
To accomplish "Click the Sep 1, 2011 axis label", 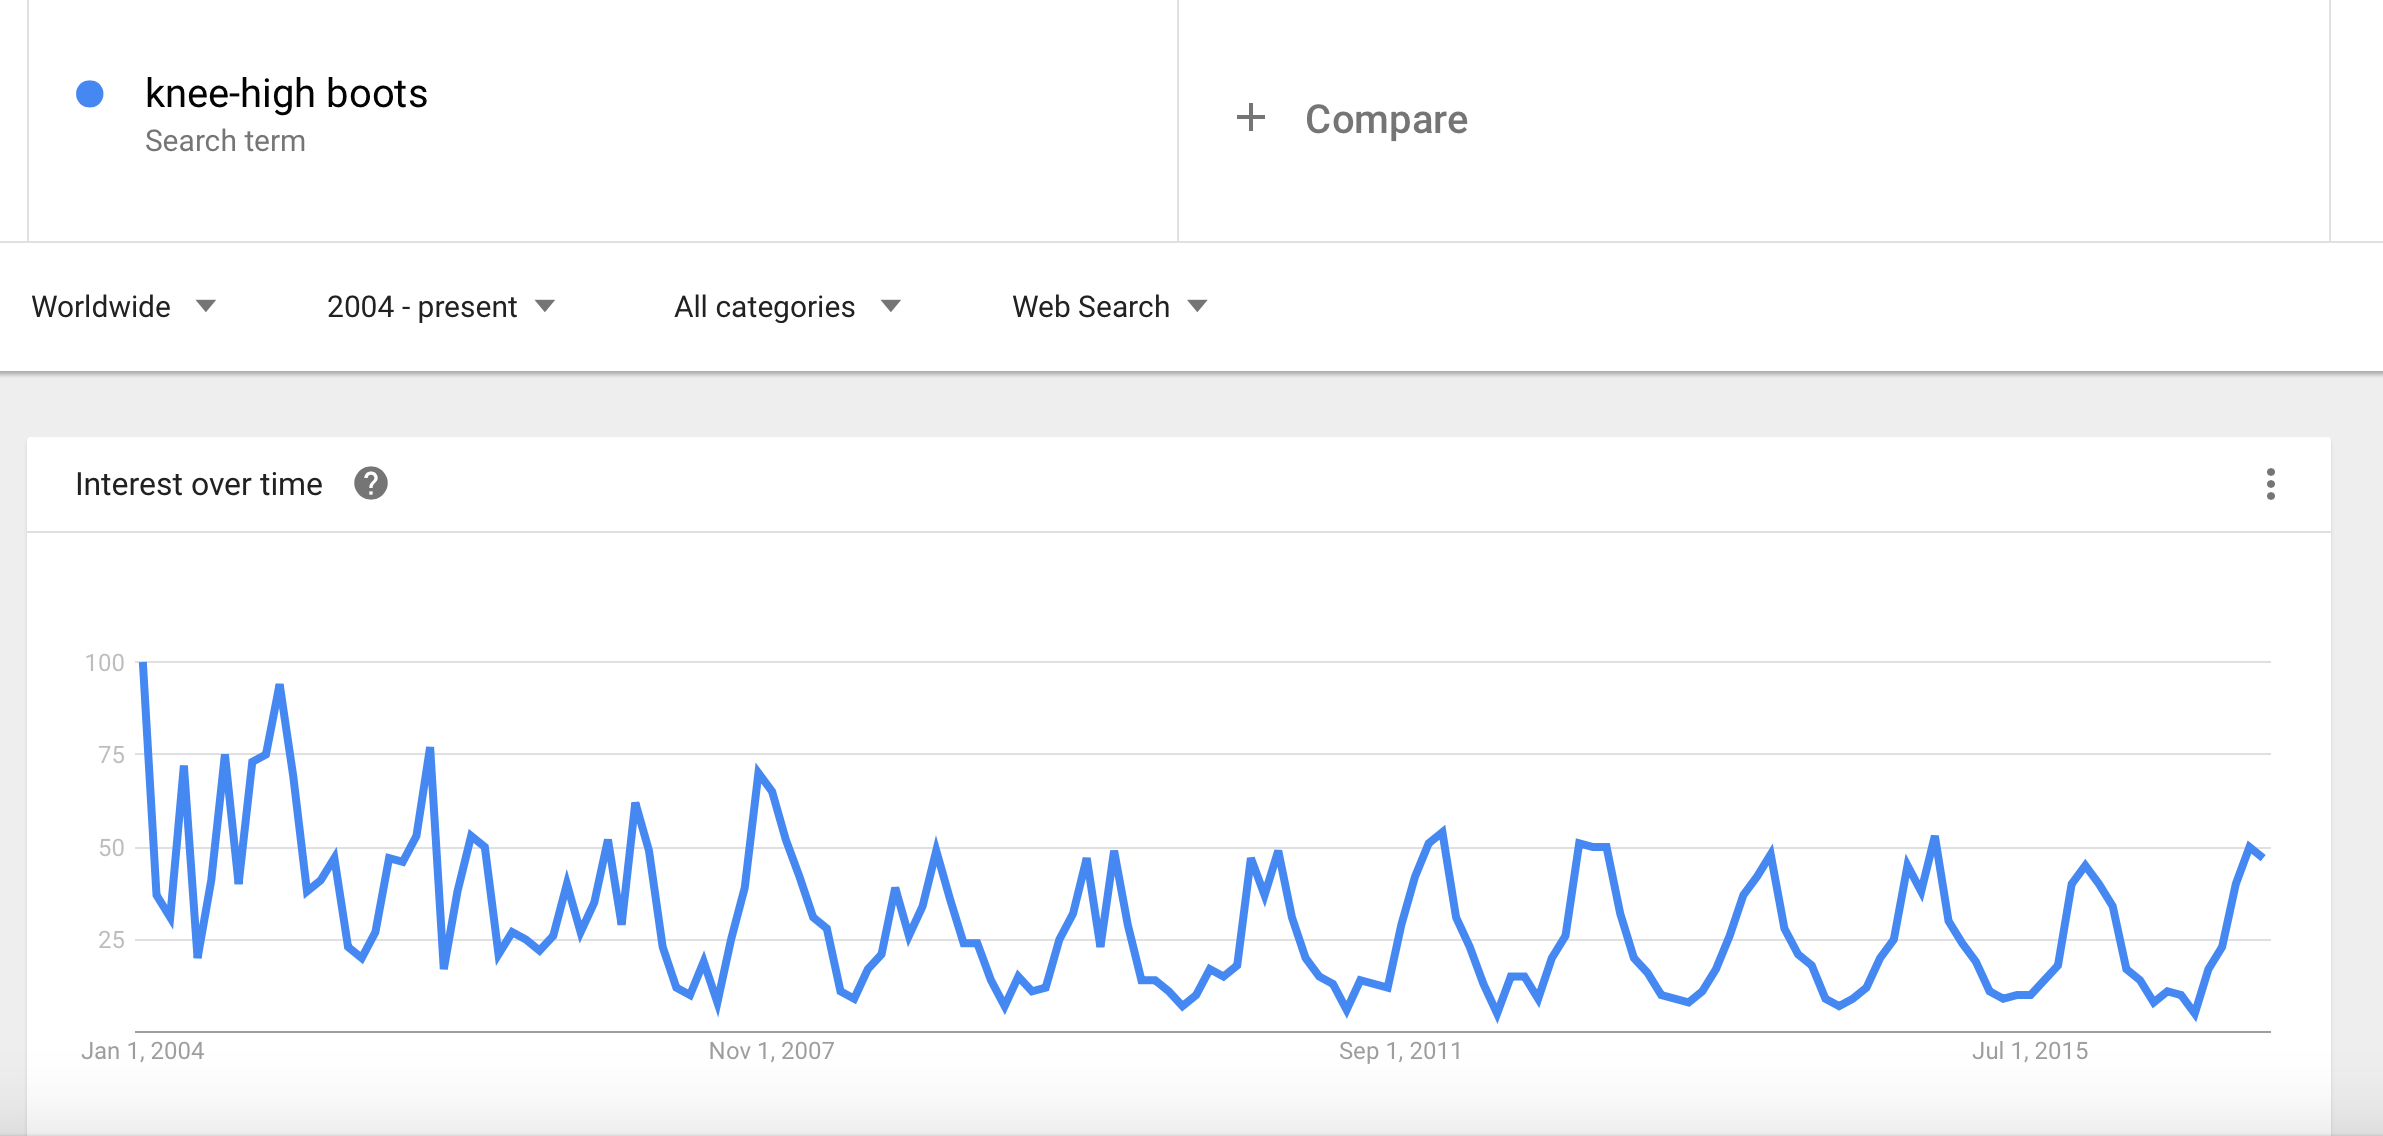I will tap(1400, 1050).
